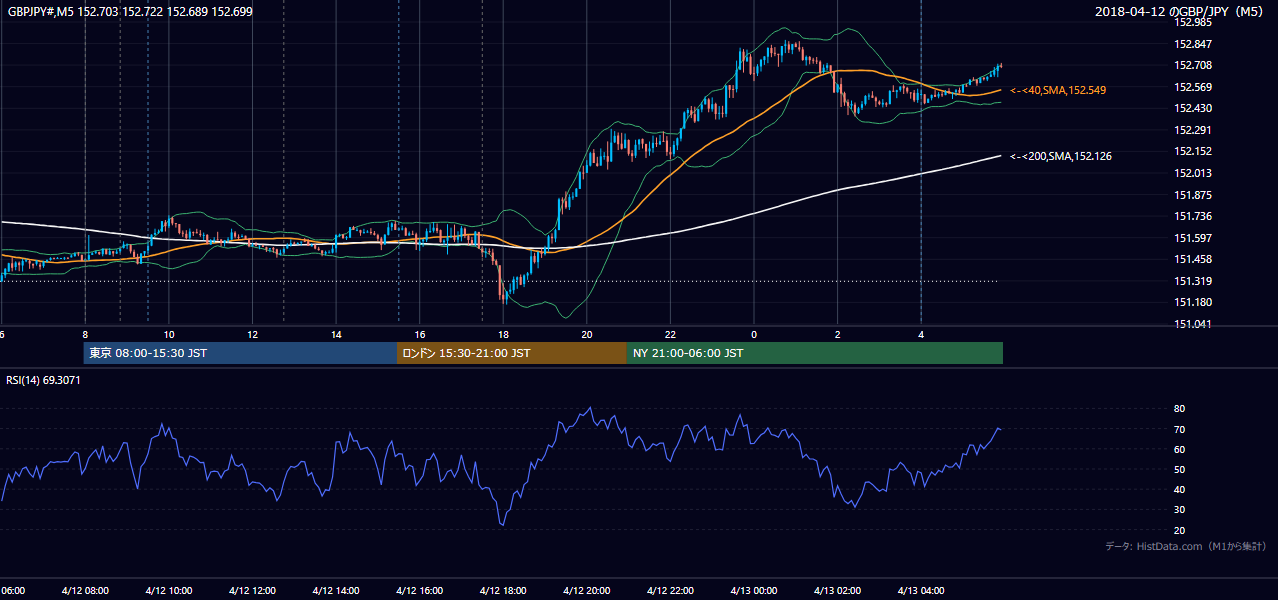
Task: Click price axis label 152.847
Action: [x=1193, y=44]
